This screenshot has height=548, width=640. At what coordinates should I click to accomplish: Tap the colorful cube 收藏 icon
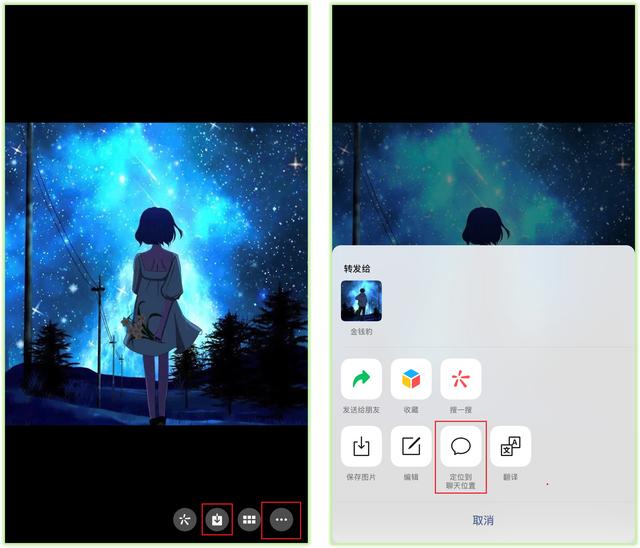411,379
